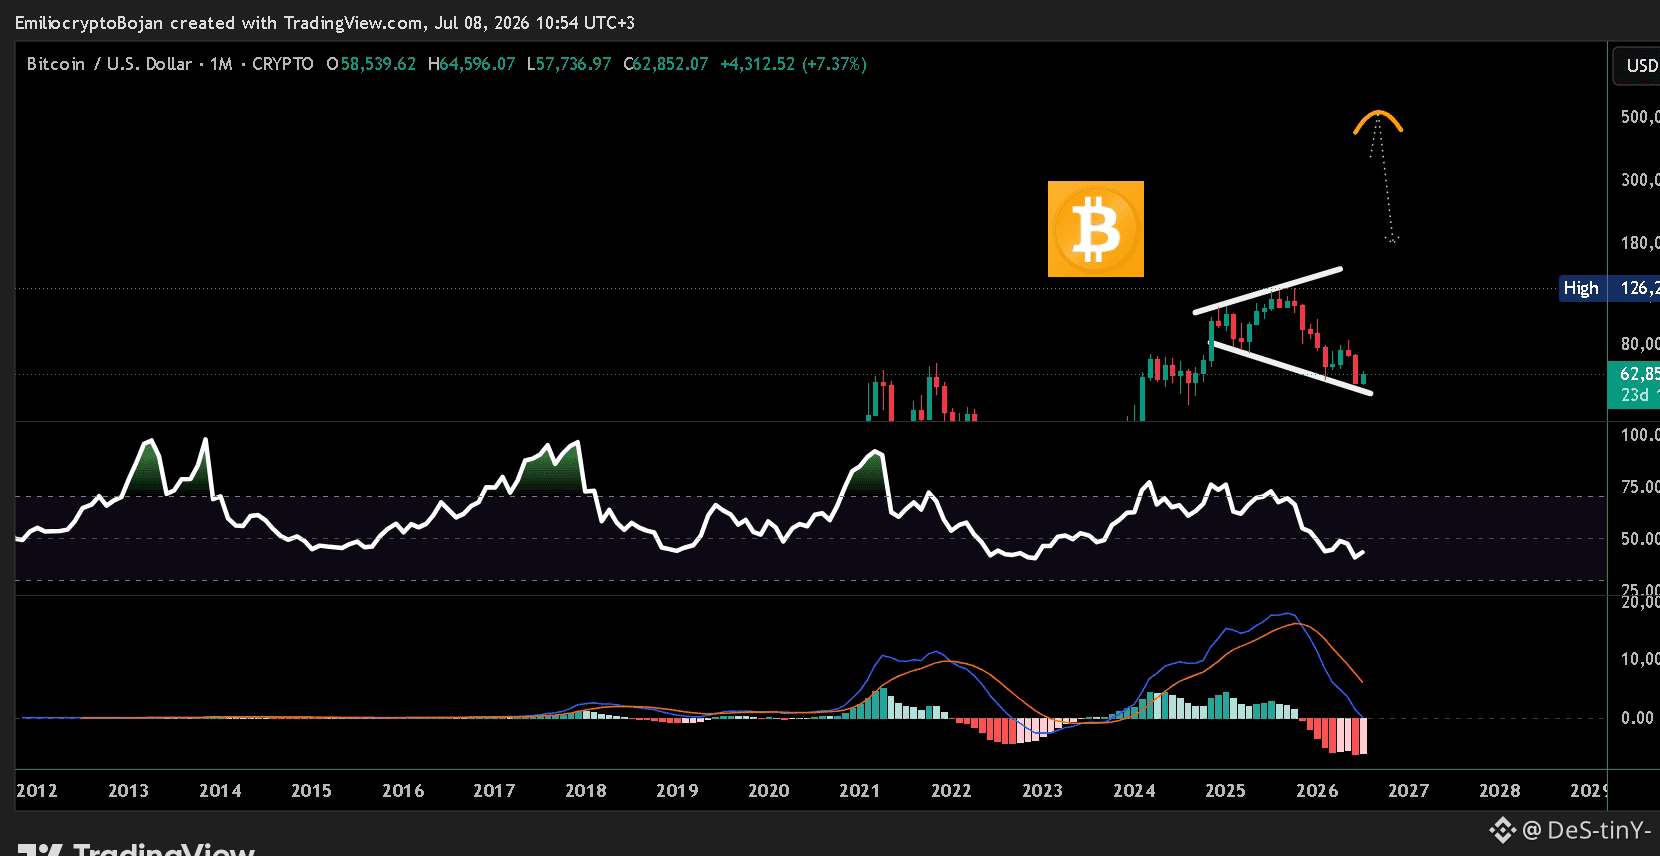
Task: Click the orange Bitcoin logo on the chart
Action: pos(1095,229)
